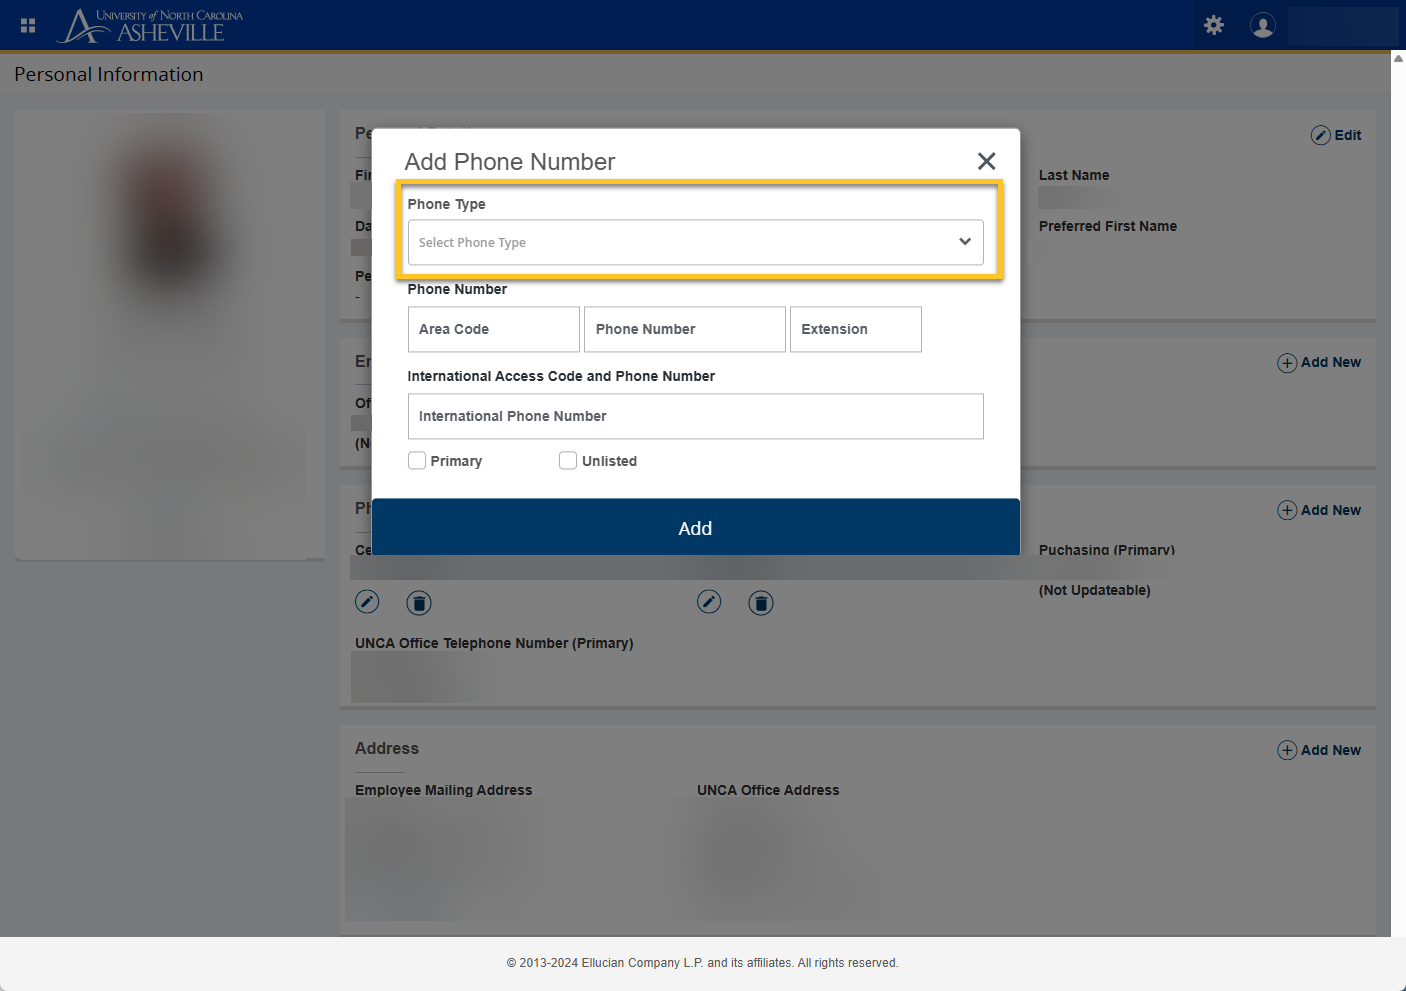Click the first phone's trash delete icon
Screen dimensions: 1406x991
(419, 603)
